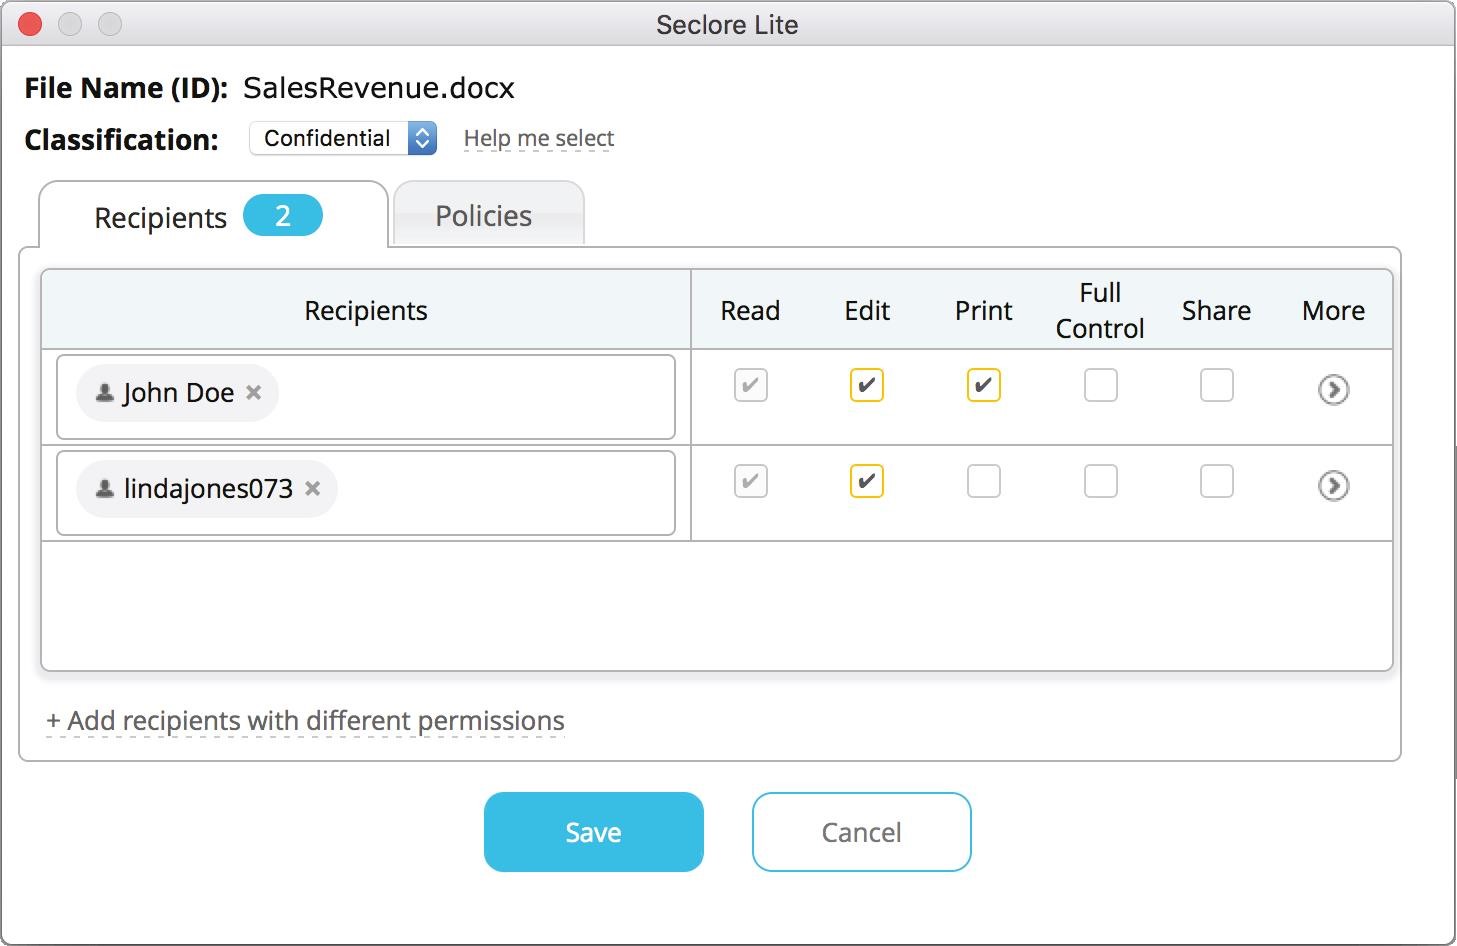Open More options arrow for John Doe

pos(1333,389)
